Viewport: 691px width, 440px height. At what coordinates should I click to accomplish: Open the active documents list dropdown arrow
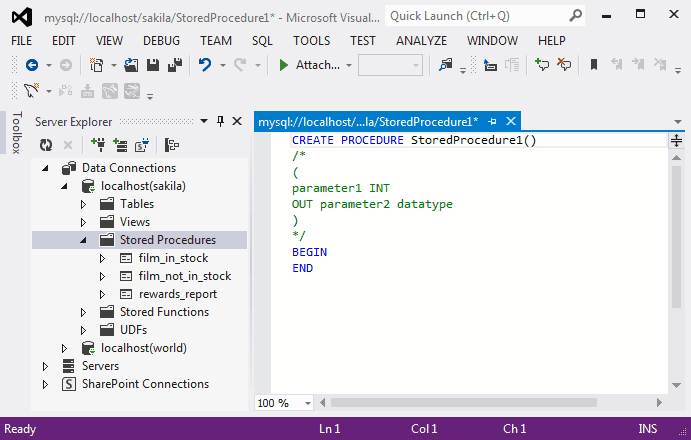tap(678, 122)
